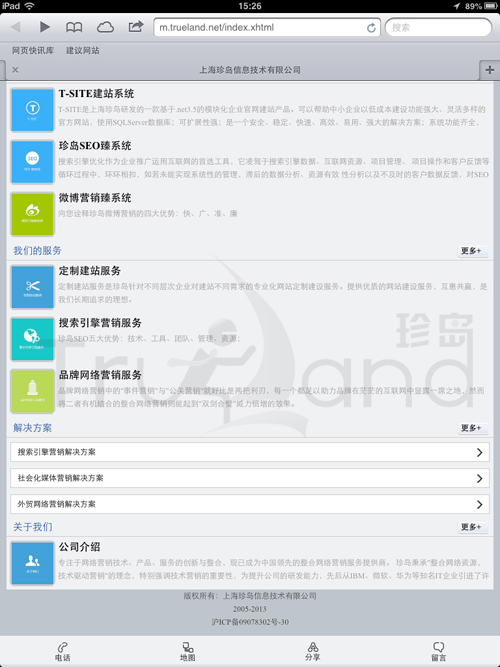The image size is (500, 667).
Task: Tap the 分享 share icon in the bottom bar
Action: click(x=313, y=652)
